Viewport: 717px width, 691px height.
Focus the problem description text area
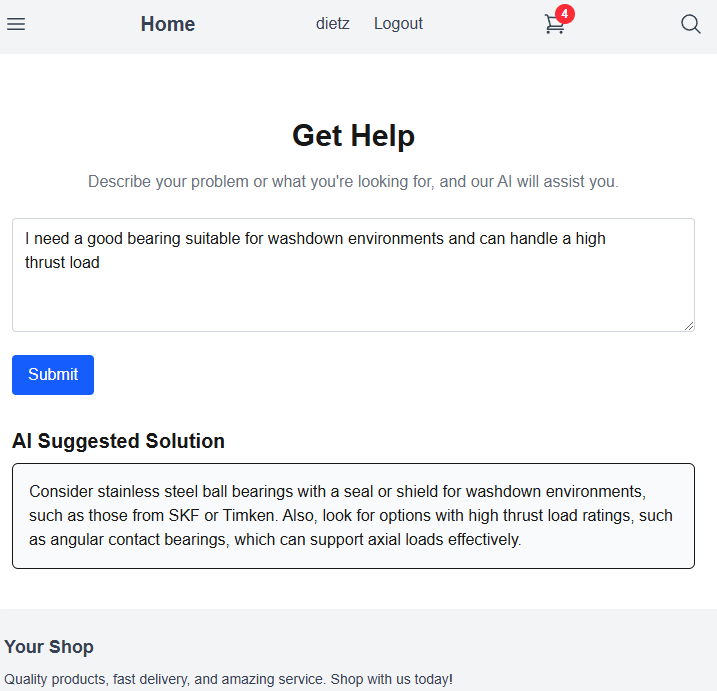point(353,275)
